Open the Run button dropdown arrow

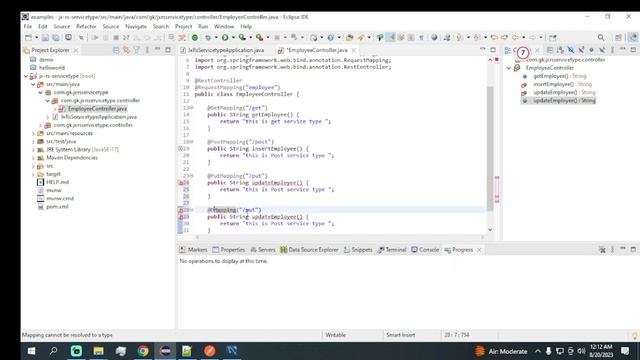[x=233, y=38]
